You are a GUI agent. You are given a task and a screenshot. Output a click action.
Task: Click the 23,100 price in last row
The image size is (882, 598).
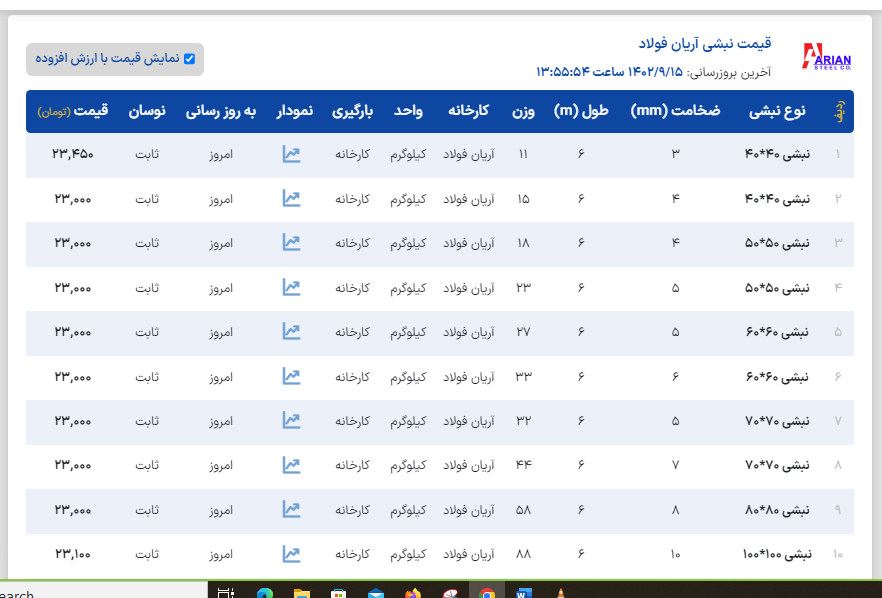point(73,553)
